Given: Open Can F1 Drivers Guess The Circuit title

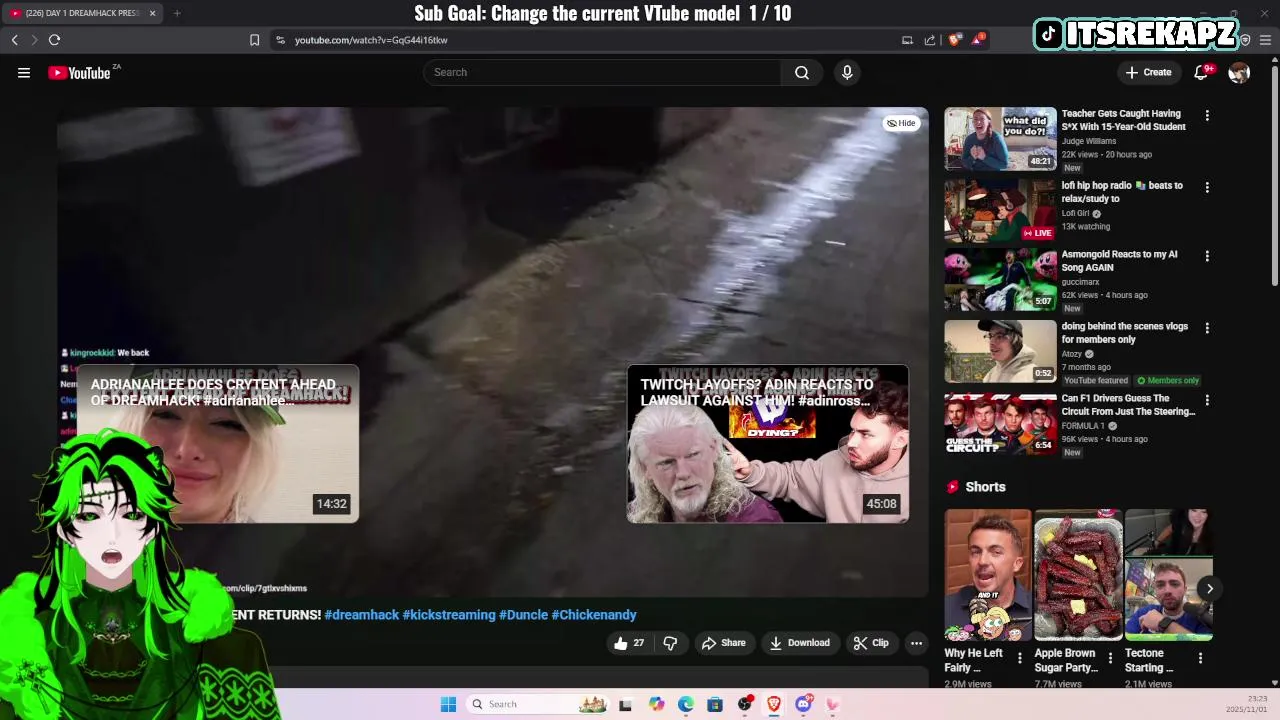Looking at the screenshot, I should coord(1128,405).
